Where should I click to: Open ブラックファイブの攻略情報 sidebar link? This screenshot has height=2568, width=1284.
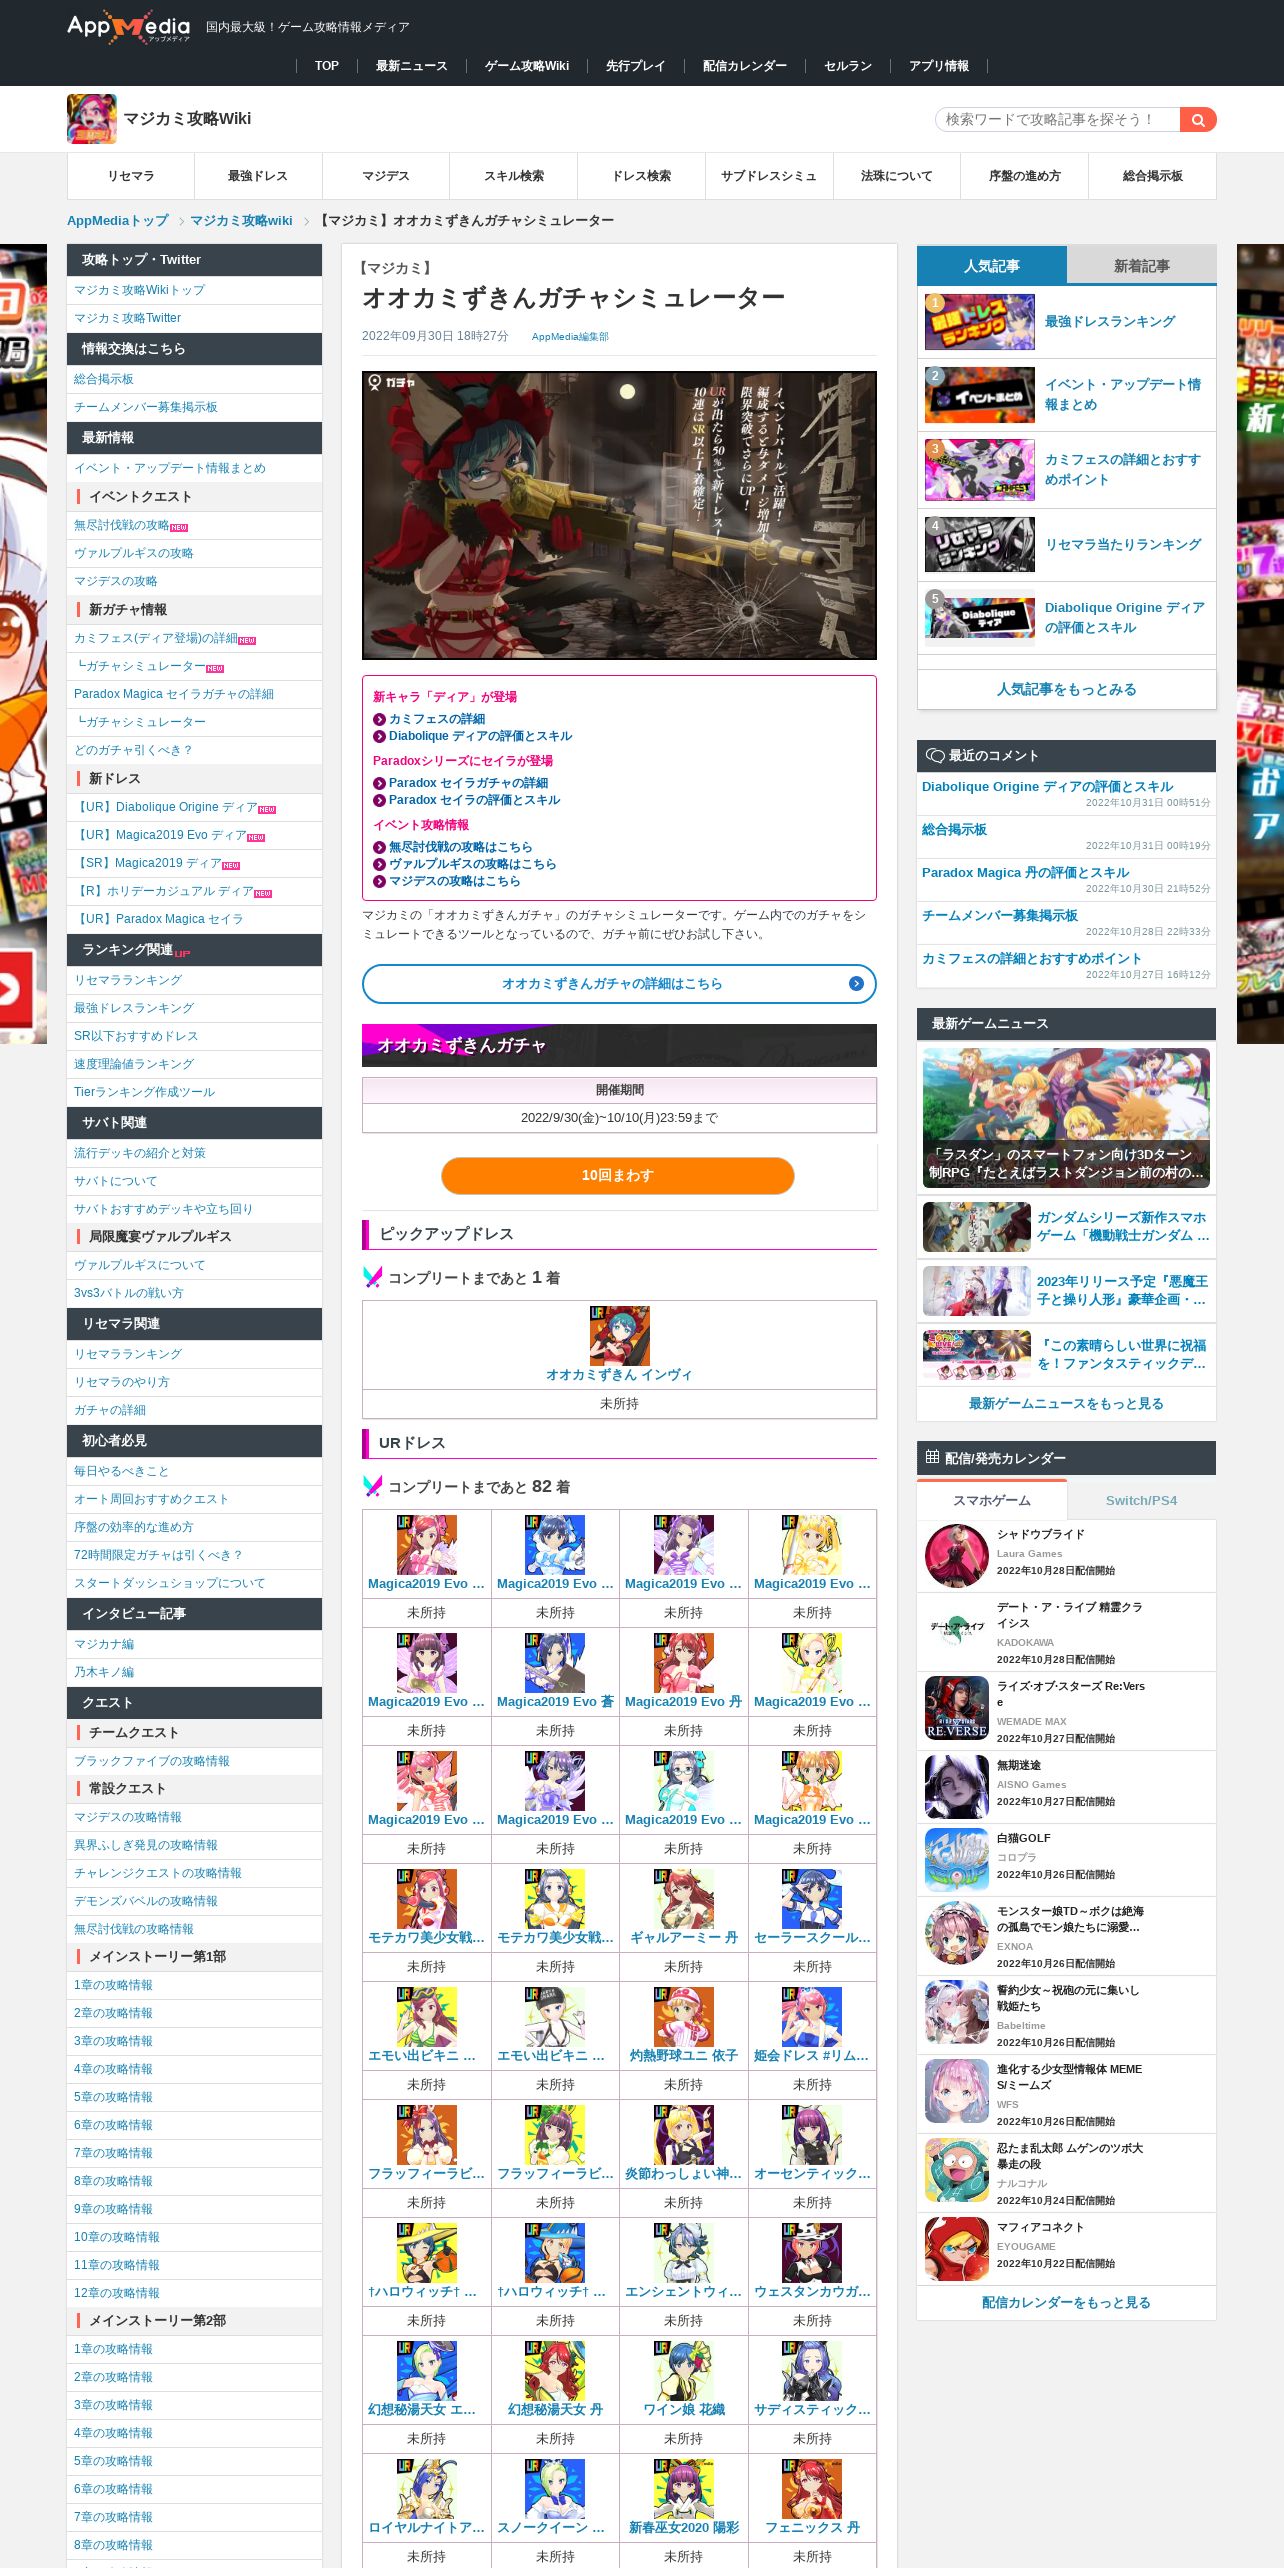pyautogui.click(x=151, y=1761)
